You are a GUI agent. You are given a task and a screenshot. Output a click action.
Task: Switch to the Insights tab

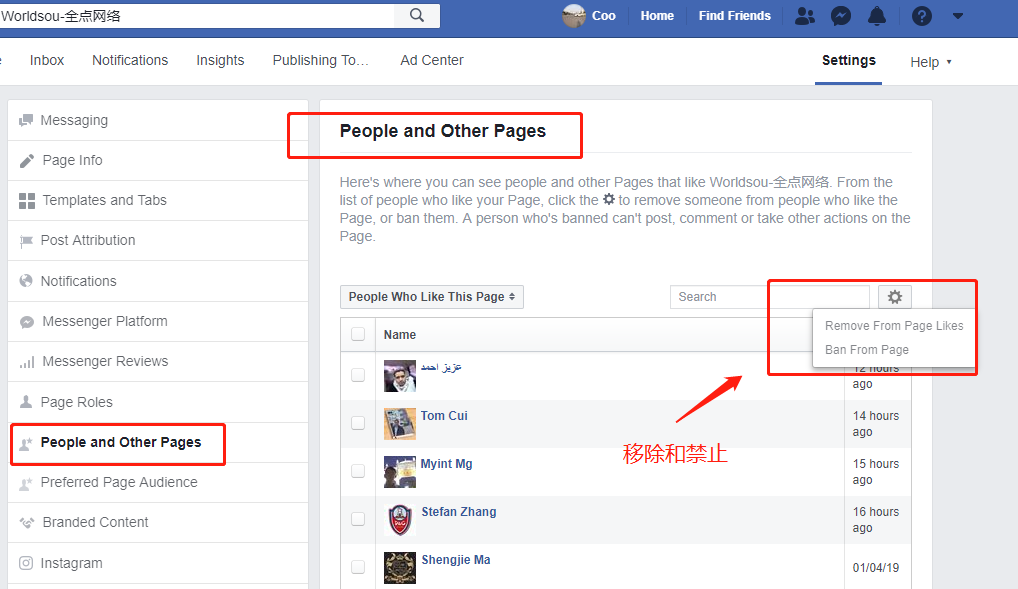pyautogui.click(x=220, y=60)
